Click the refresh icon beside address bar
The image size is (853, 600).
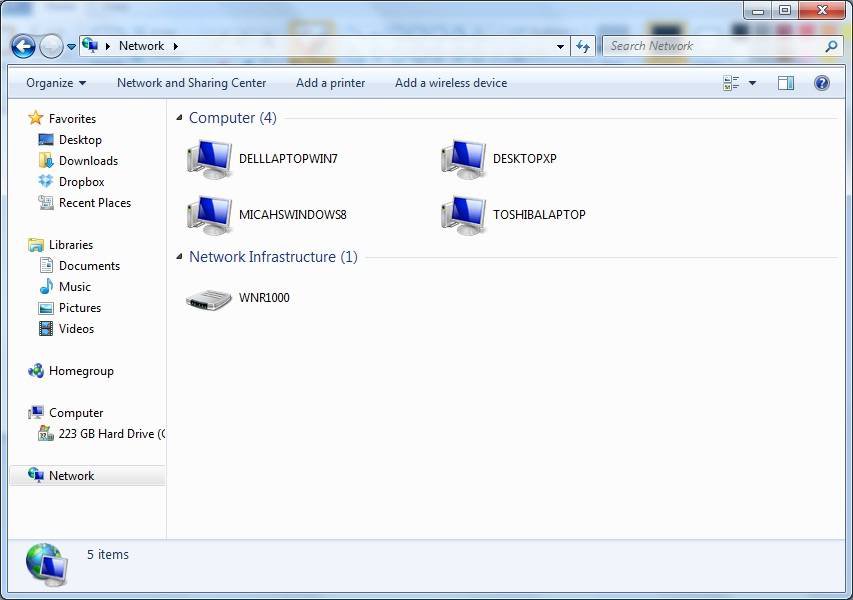[x=584, y=46]
